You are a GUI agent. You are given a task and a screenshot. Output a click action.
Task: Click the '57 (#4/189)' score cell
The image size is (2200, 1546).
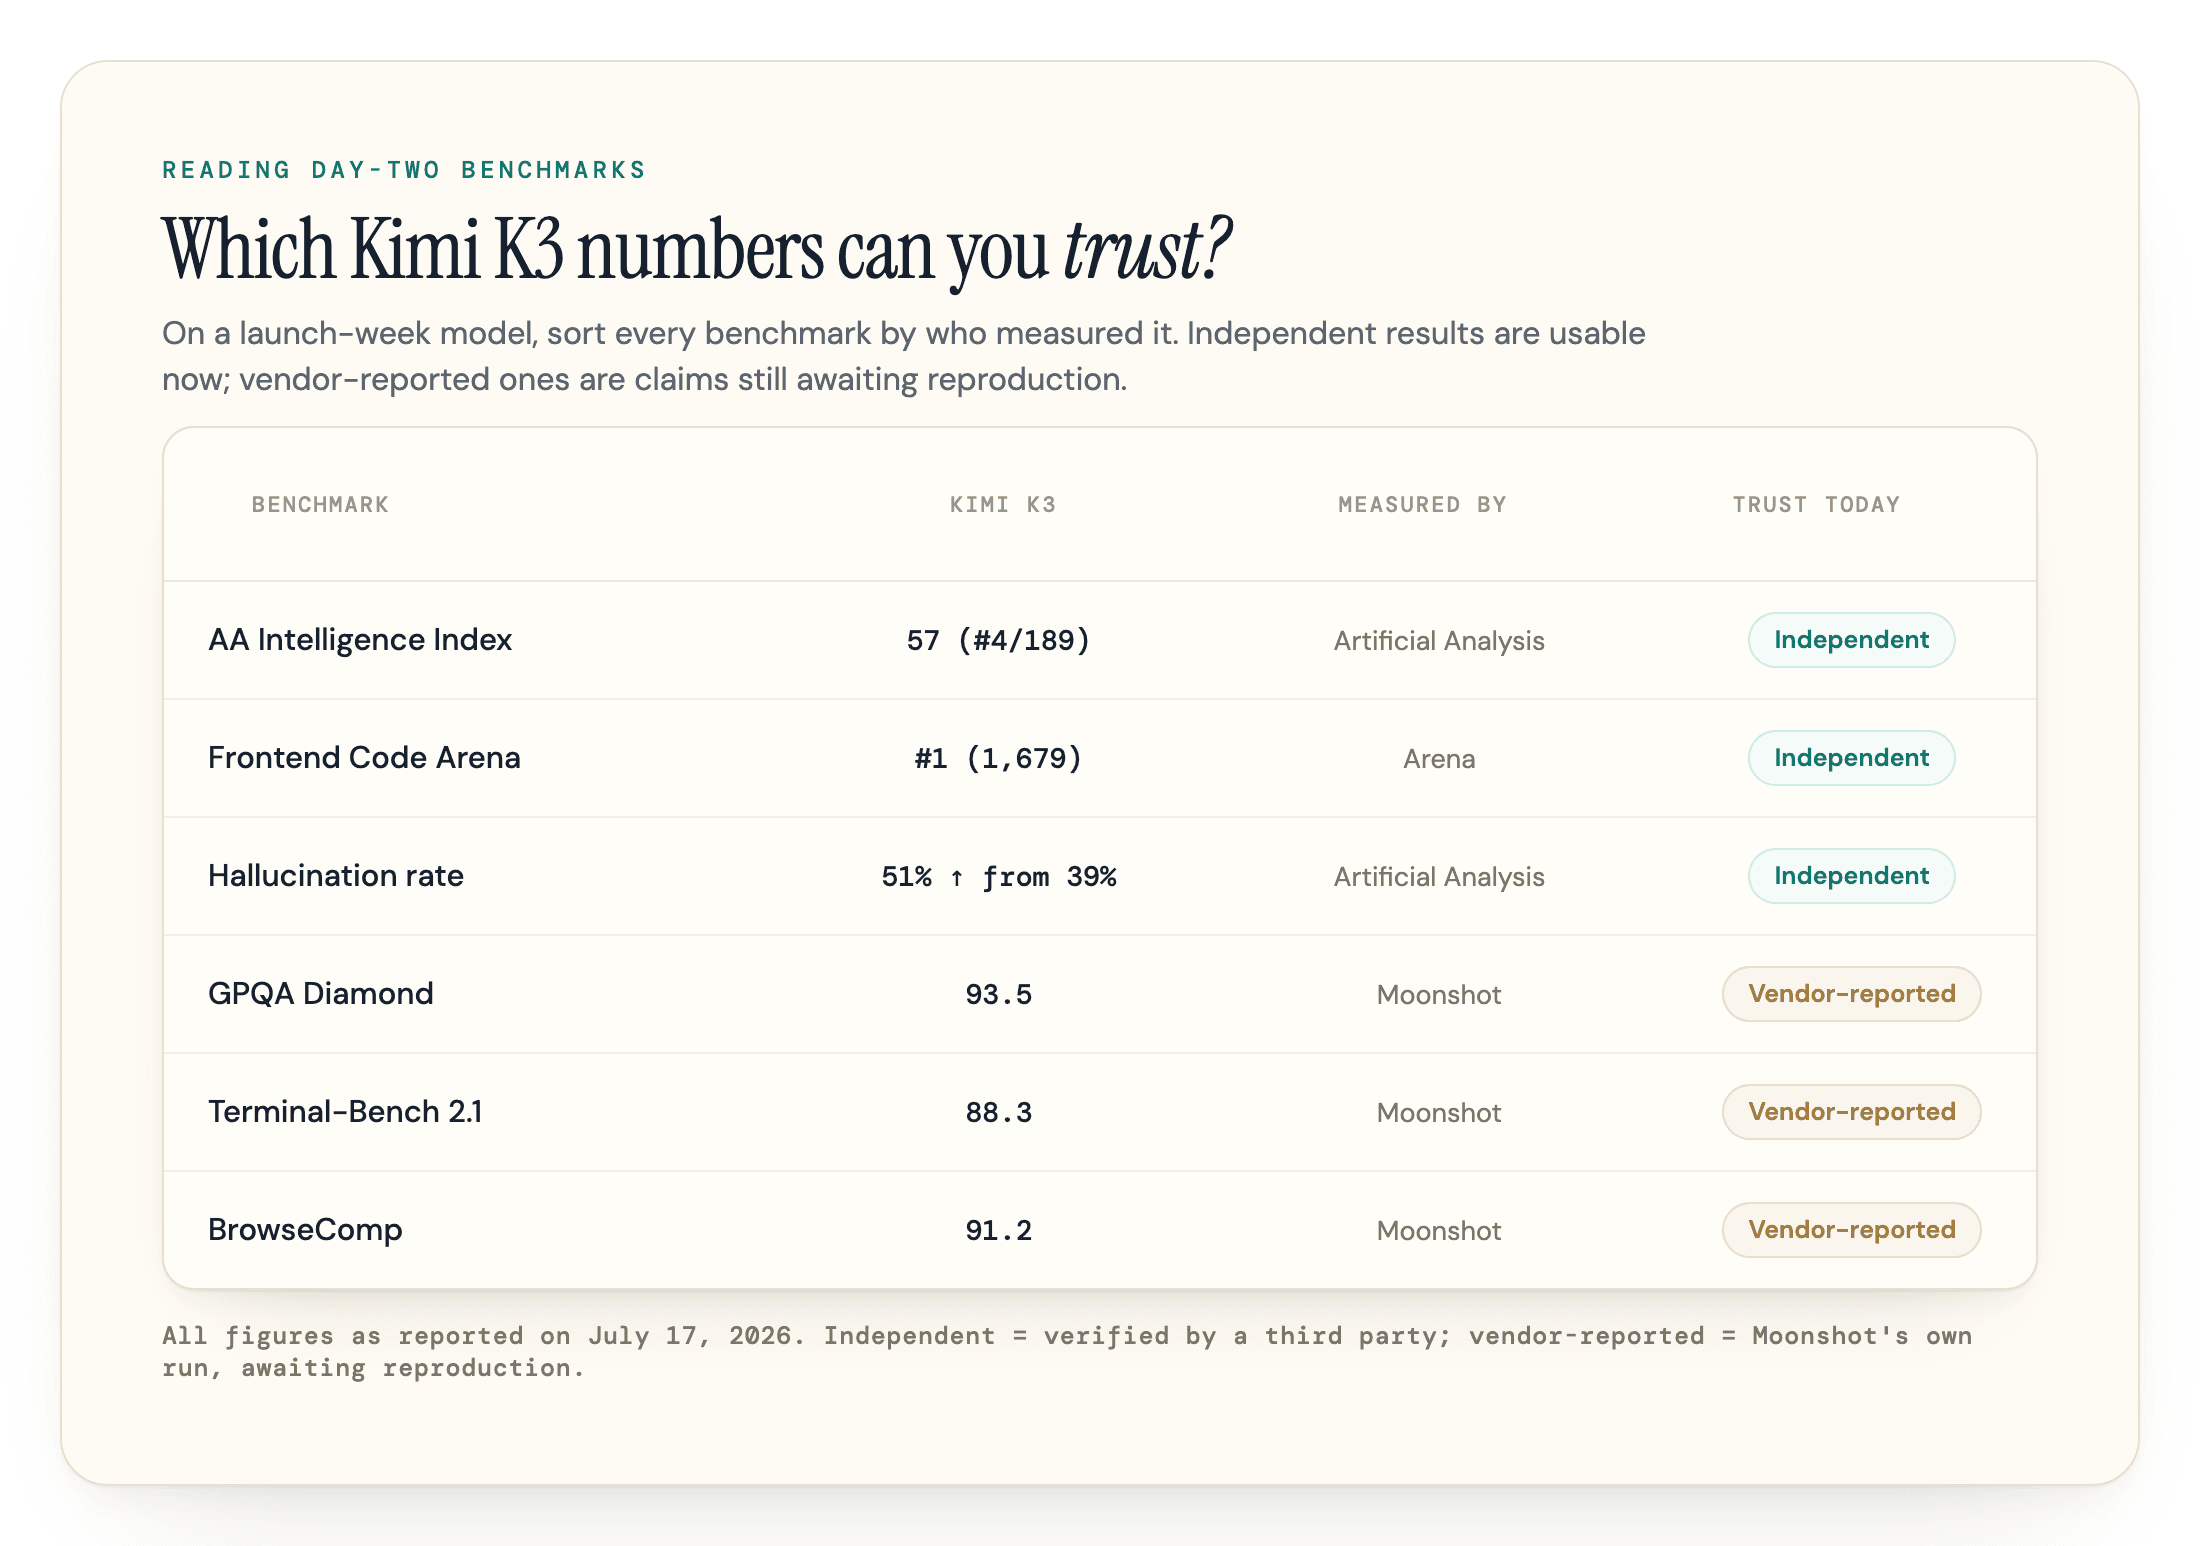click(x=998, y=640)
